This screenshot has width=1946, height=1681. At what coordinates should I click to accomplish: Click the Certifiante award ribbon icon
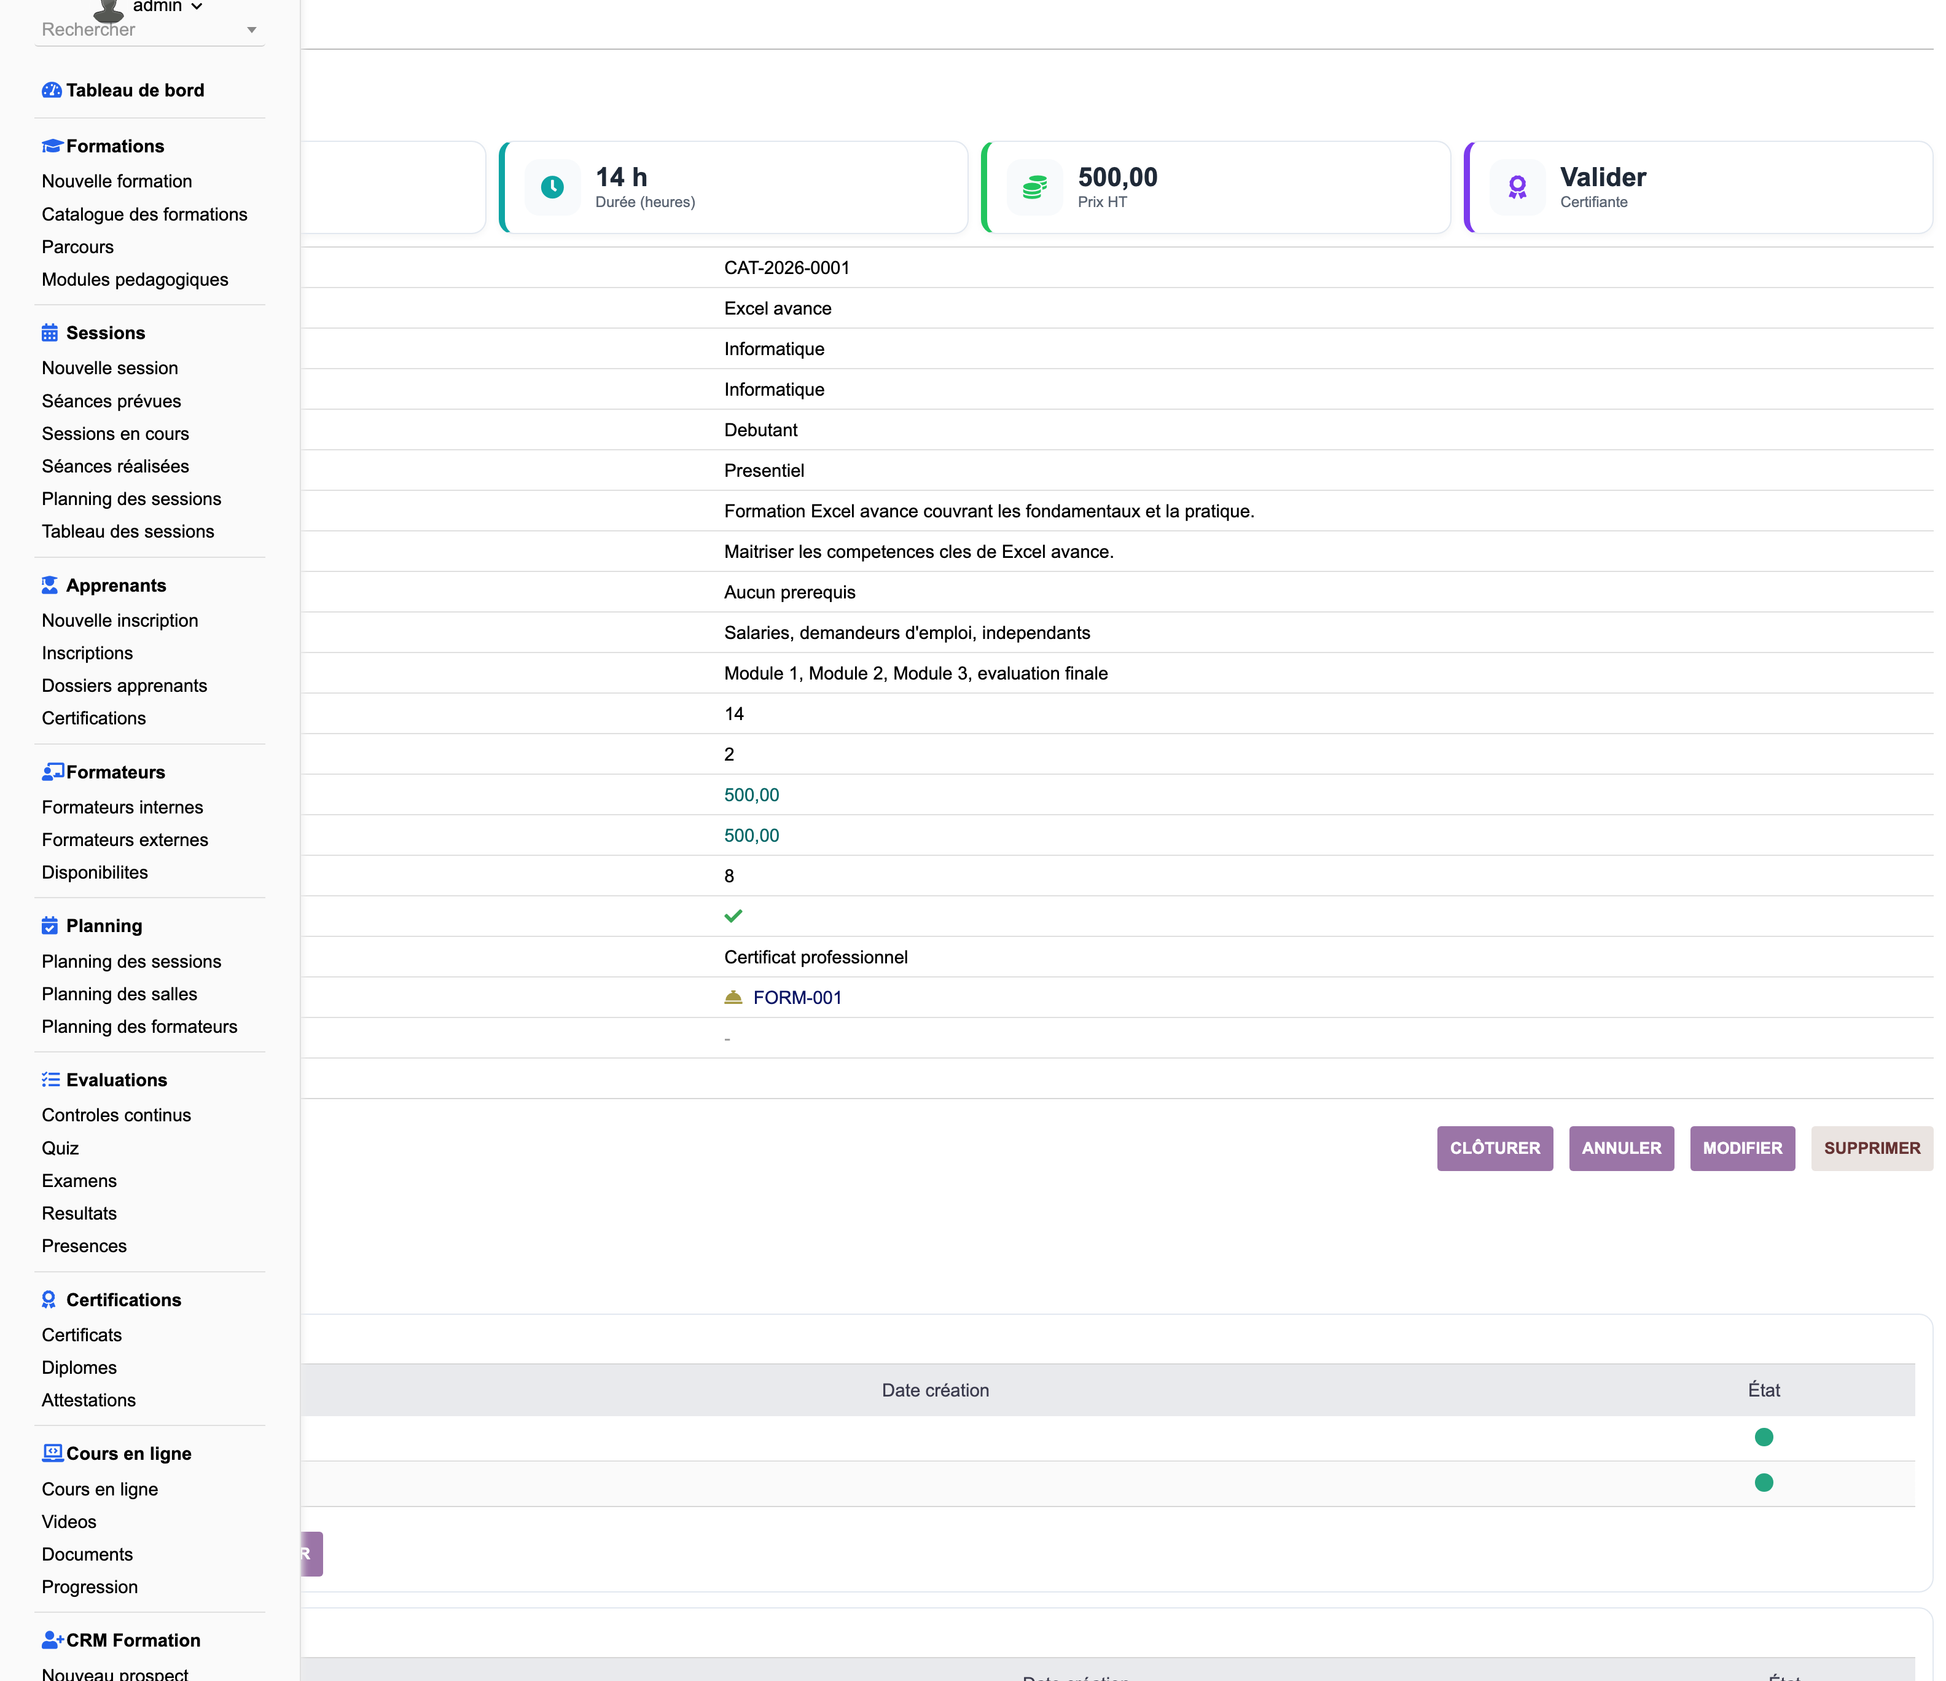1517,187
